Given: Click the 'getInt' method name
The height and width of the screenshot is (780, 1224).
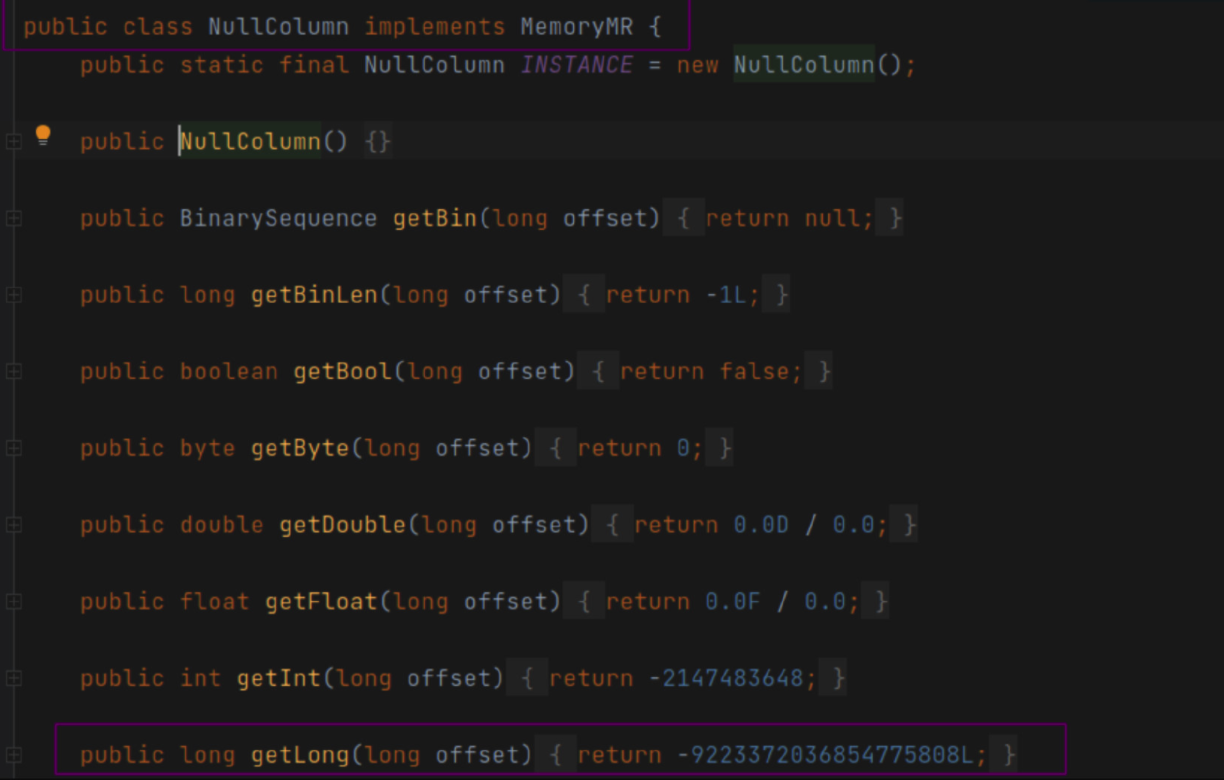Looking at the screenshot, I should pos(279,678).
